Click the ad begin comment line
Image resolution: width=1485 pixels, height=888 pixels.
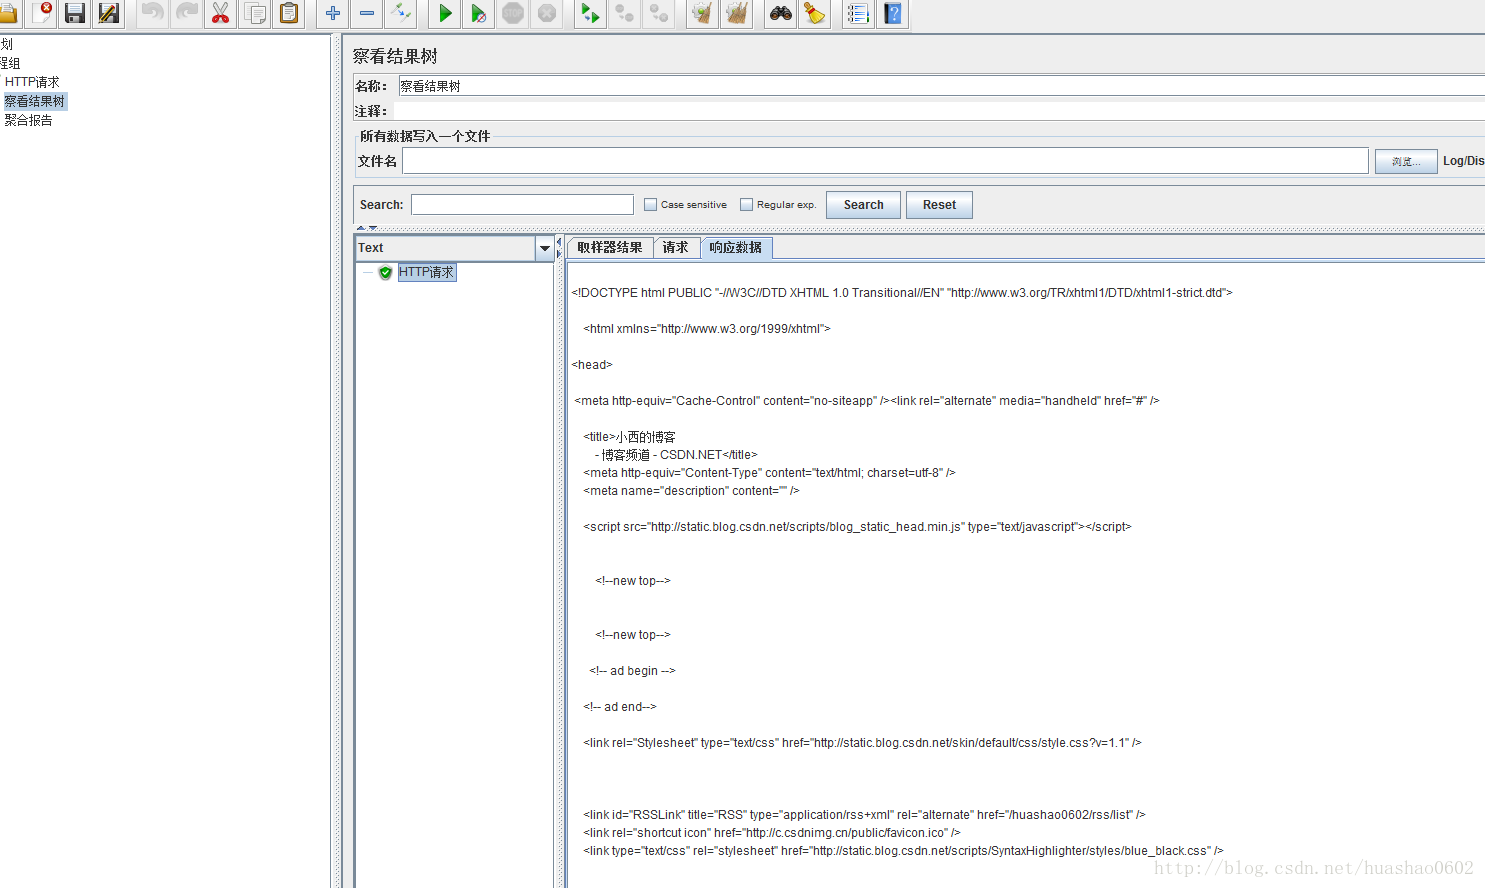pos(633,671)
